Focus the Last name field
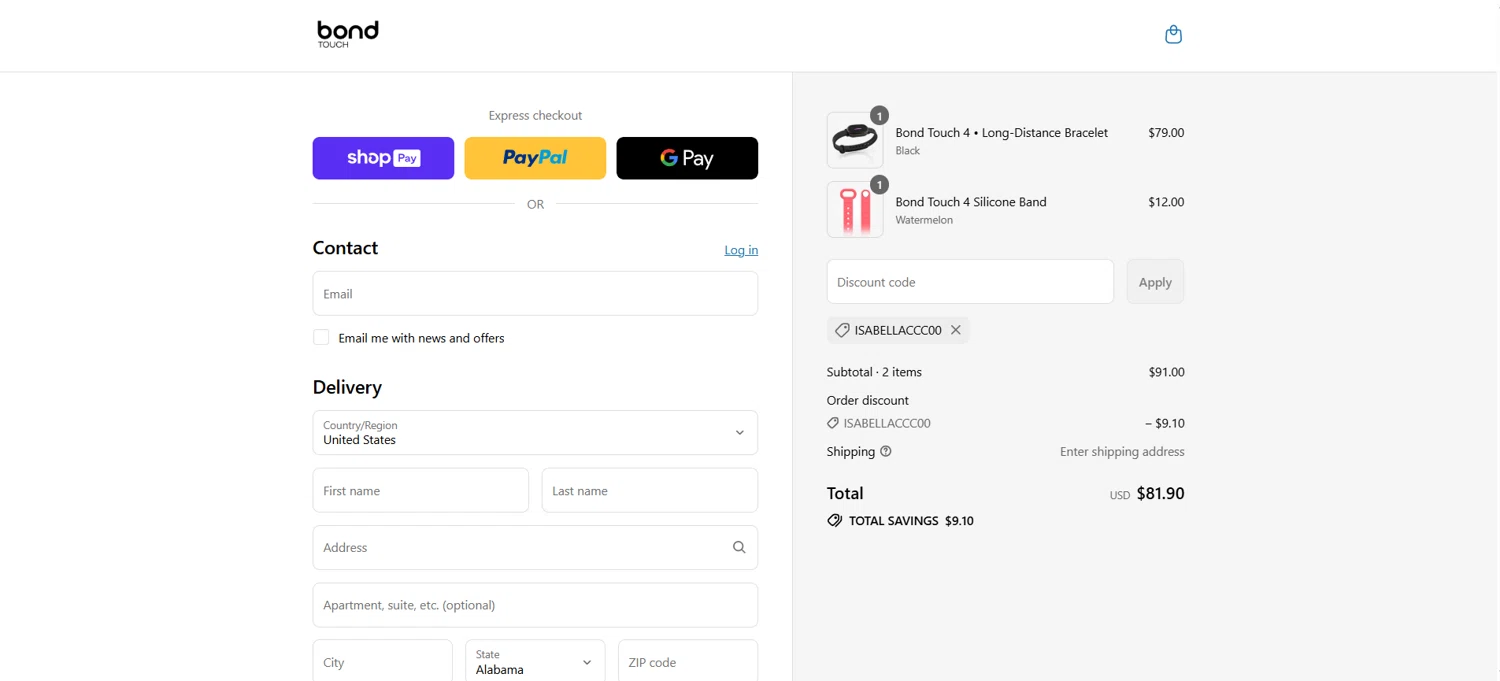The height and width of the screenshot is (681, 1500). pyautogui.click(x=650, y=490)
